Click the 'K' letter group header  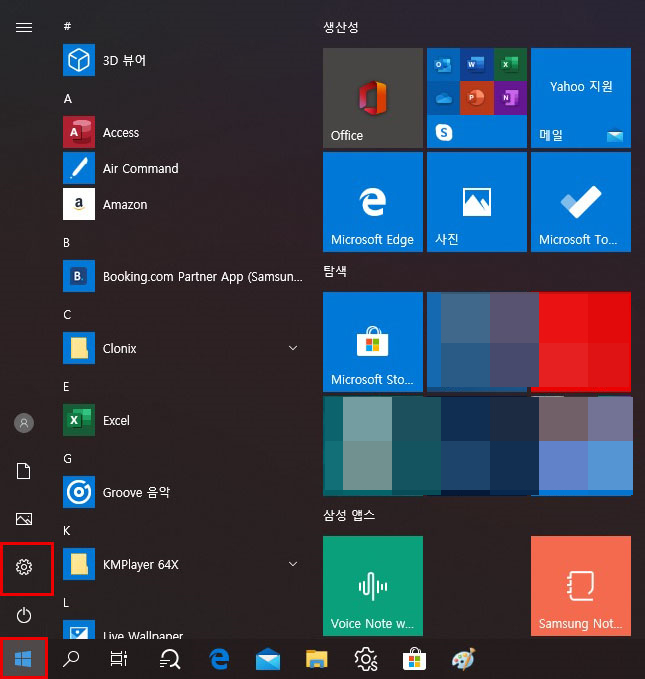coord(66,530)
